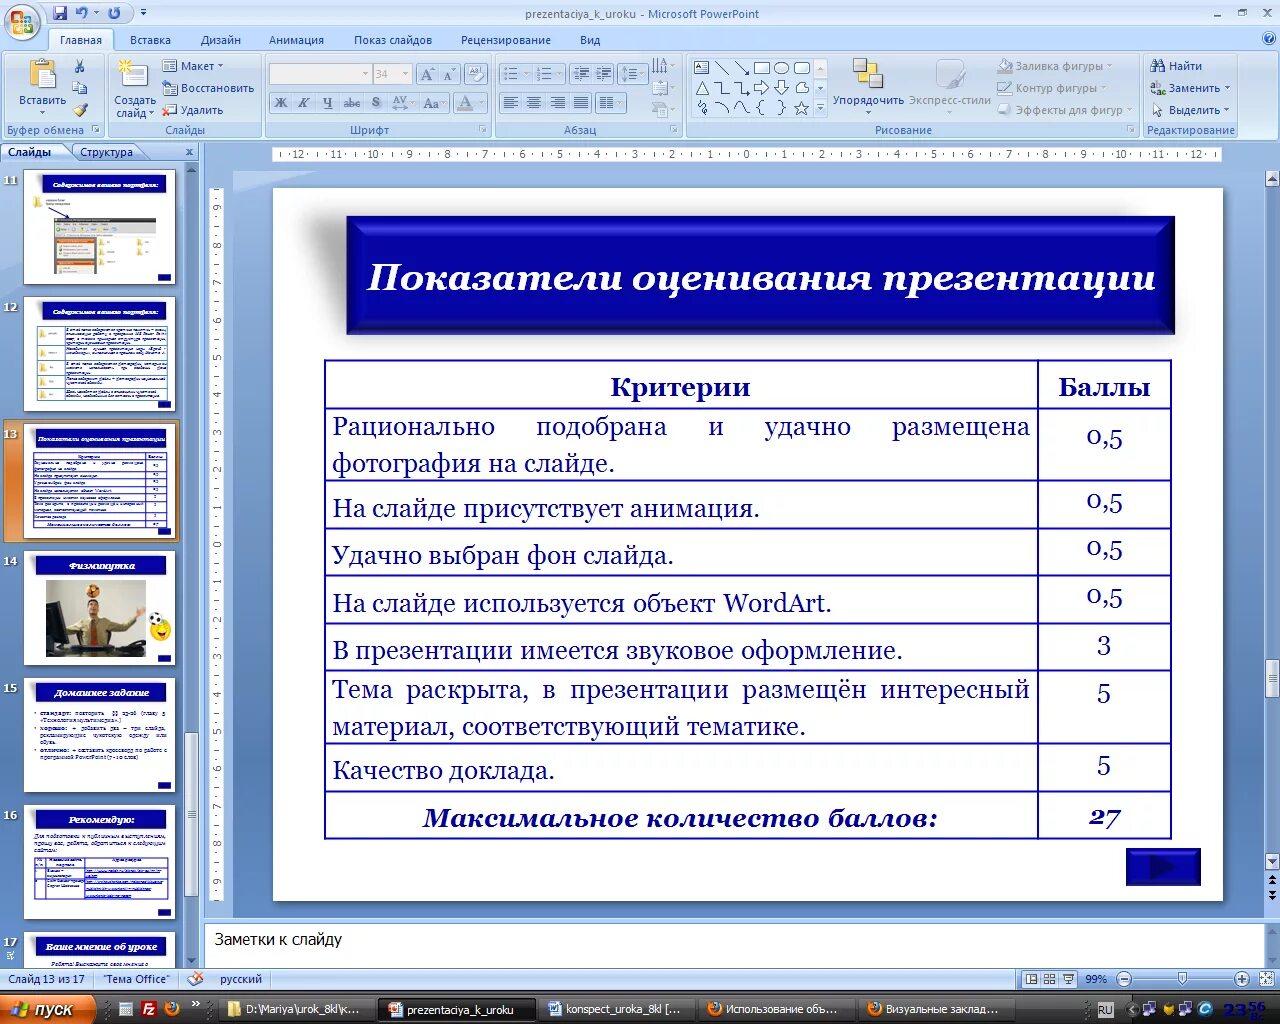Activate the Format Painter brush
Screen dimensions: 1280x1024
(80, 110)
